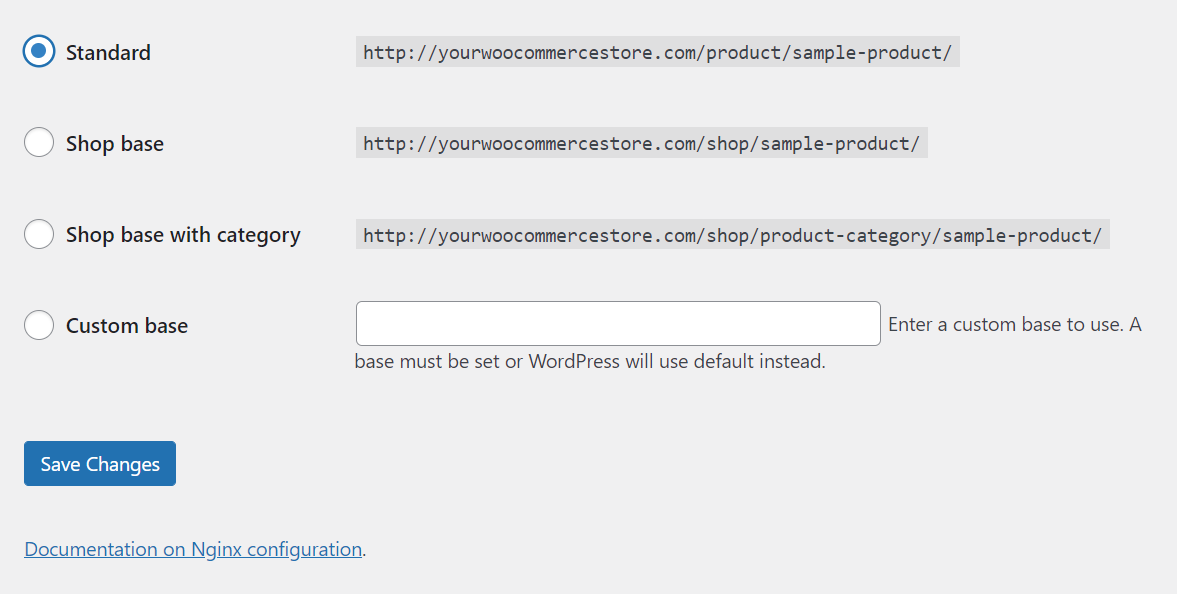1177x594 pixels.
Task: Click "yourwoocommercestore.com" in the Shop base URL
Action: [x=566, y=144]
